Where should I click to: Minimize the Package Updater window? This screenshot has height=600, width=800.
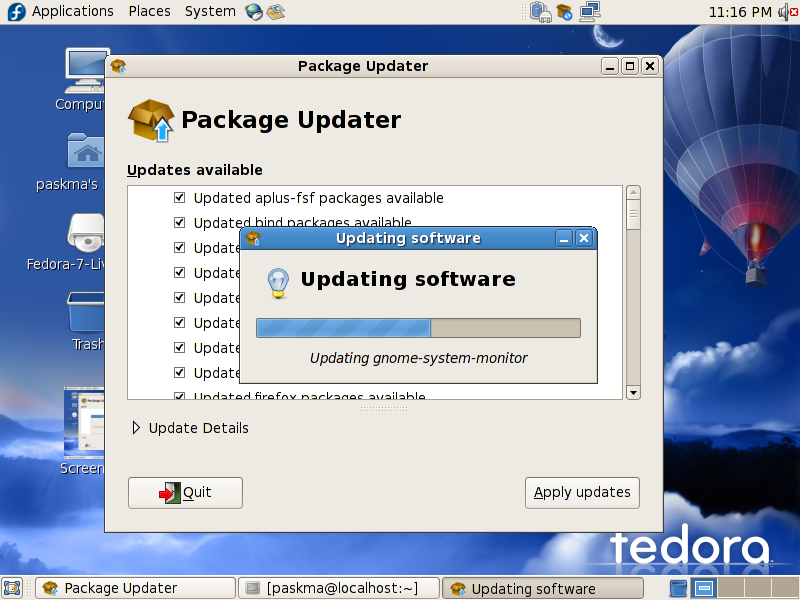tap(610, 66)
